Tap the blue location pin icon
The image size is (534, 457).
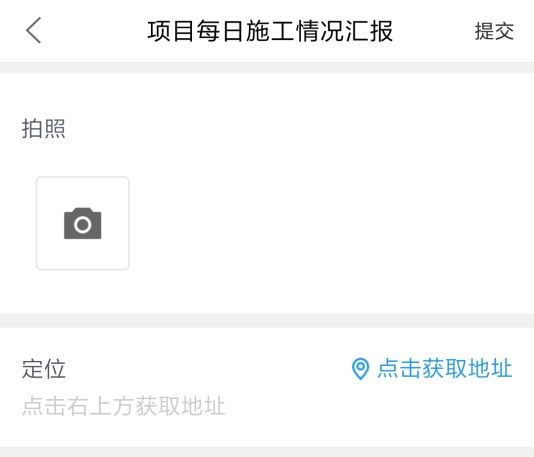click(x=360, y=369)
